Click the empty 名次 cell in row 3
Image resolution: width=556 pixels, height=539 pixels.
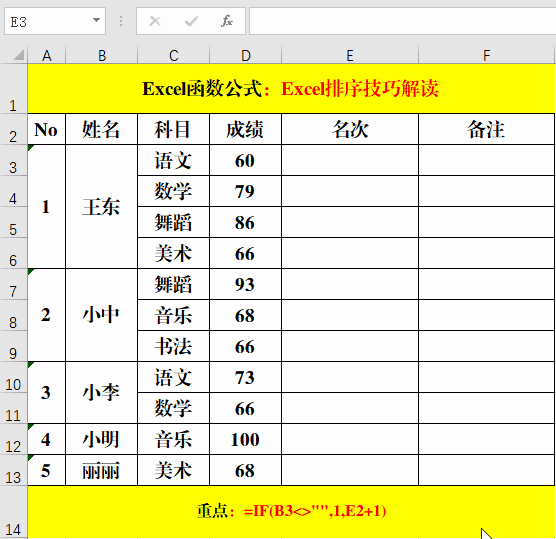coord(350,160)
